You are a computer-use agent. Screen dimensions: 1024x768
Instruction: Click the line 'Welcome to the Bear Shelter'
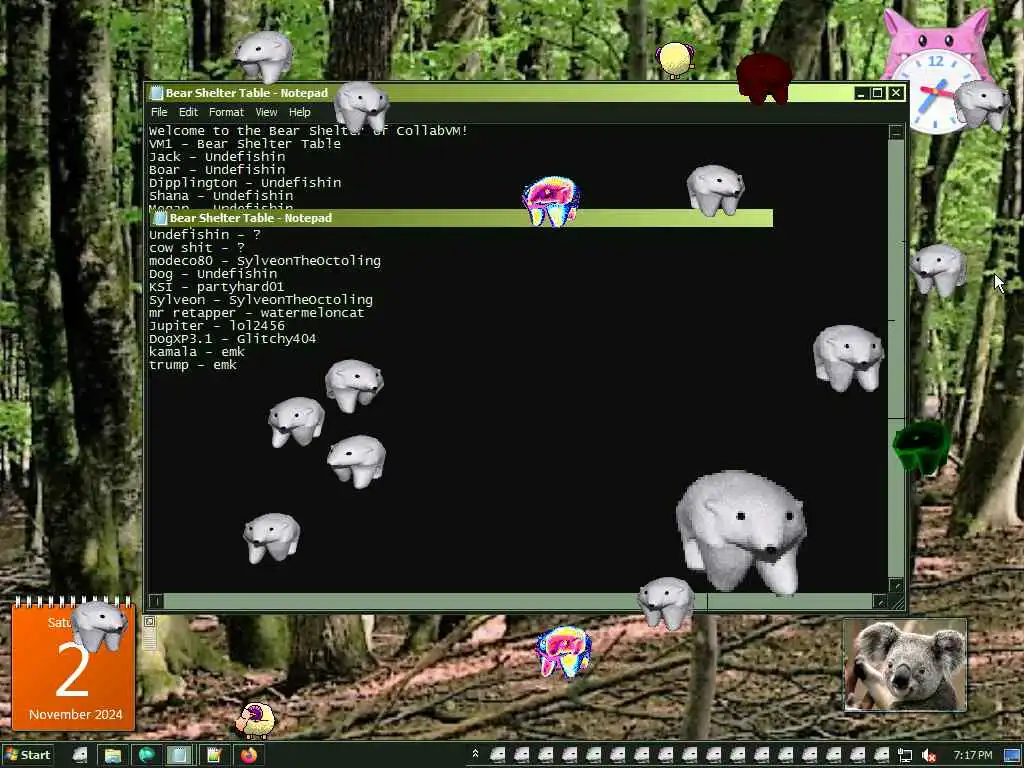point(308,131)
